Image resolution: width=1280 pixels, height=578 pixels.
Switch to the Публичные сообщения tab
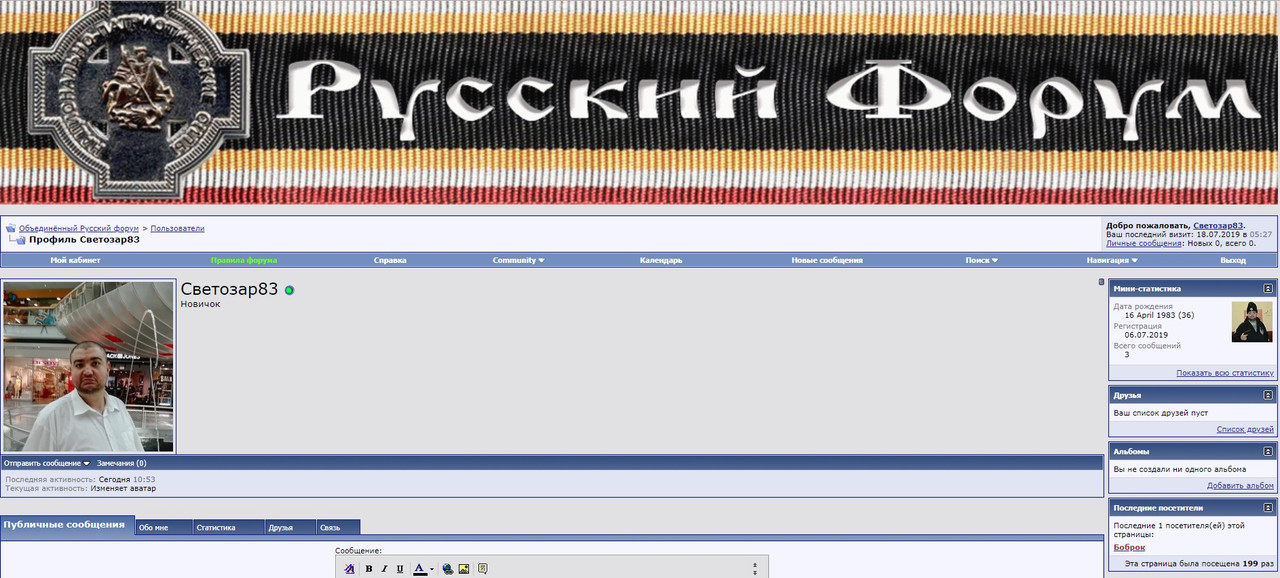[x=67, y=525]
